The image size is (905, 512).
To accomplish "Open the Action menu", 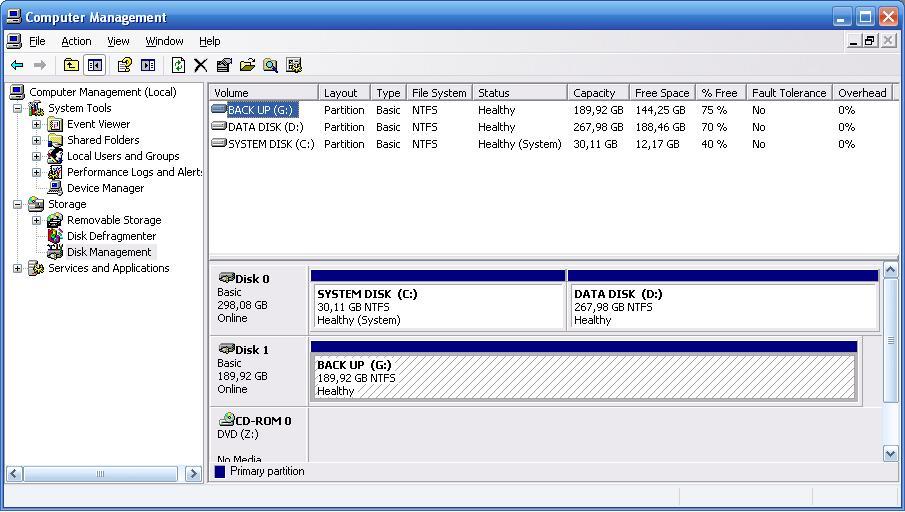I will click(76, 41).
